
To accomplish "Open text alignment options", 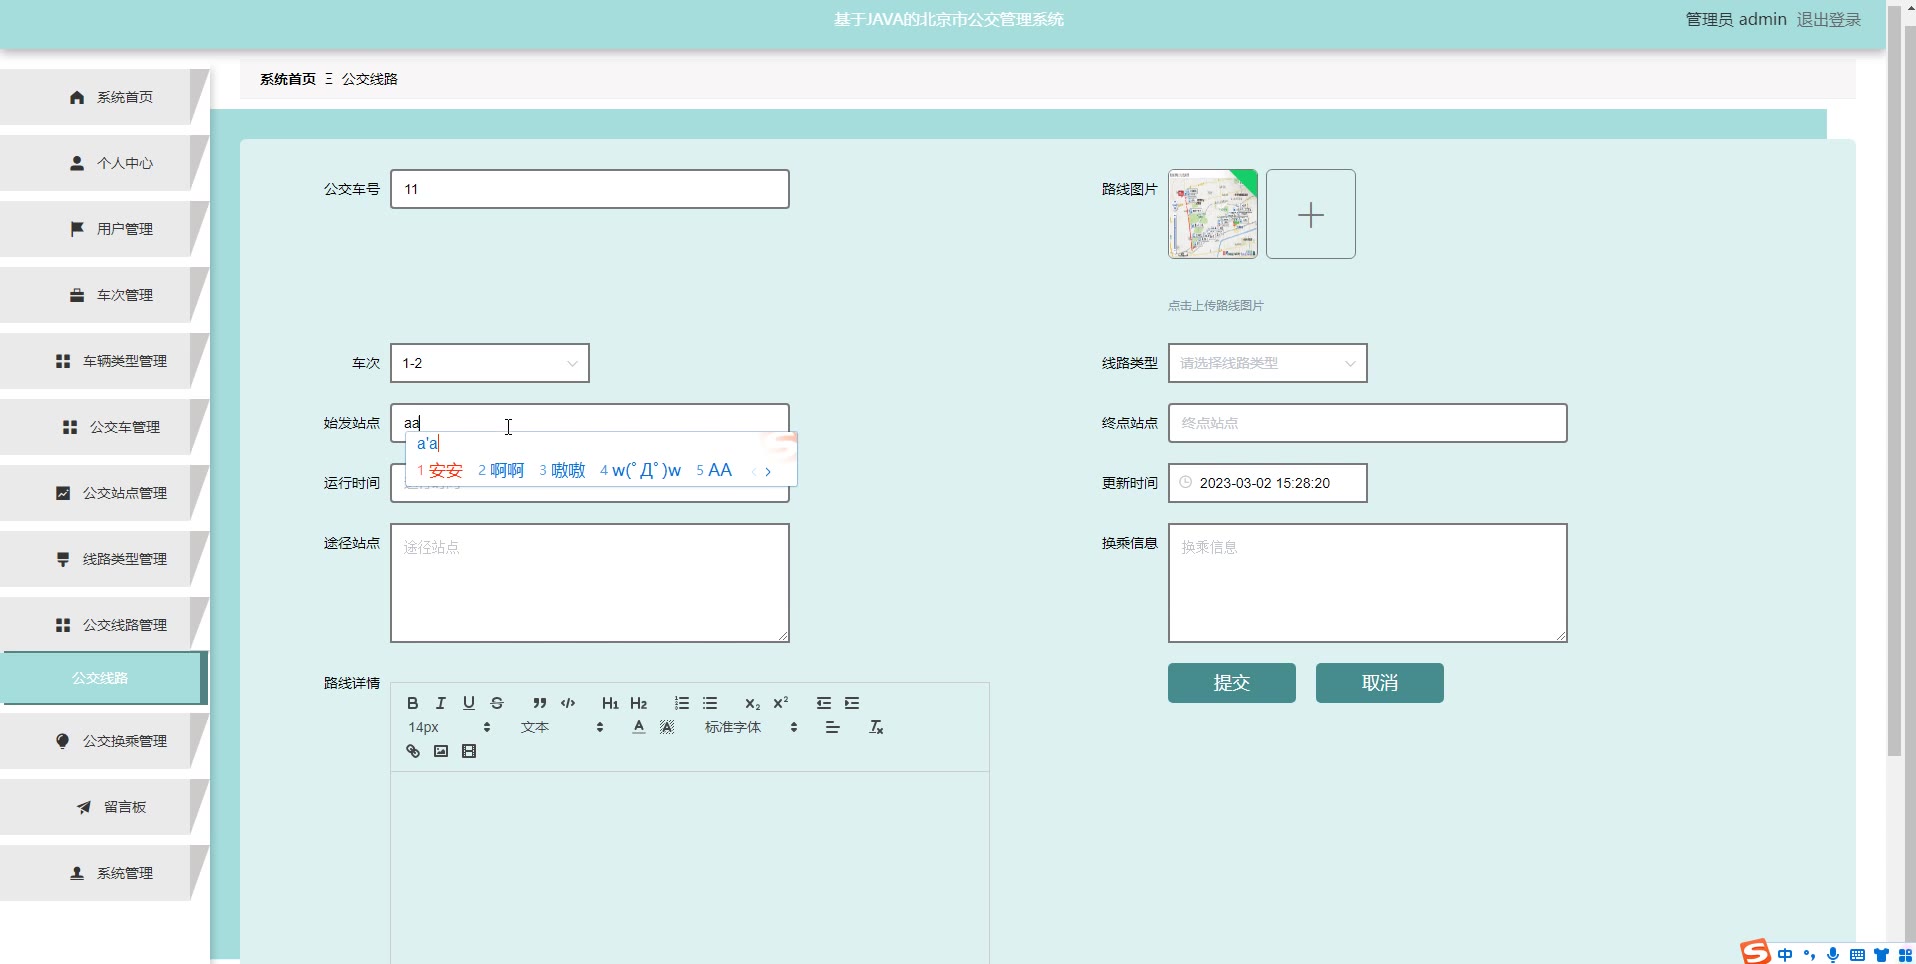I will coord(832,727).
